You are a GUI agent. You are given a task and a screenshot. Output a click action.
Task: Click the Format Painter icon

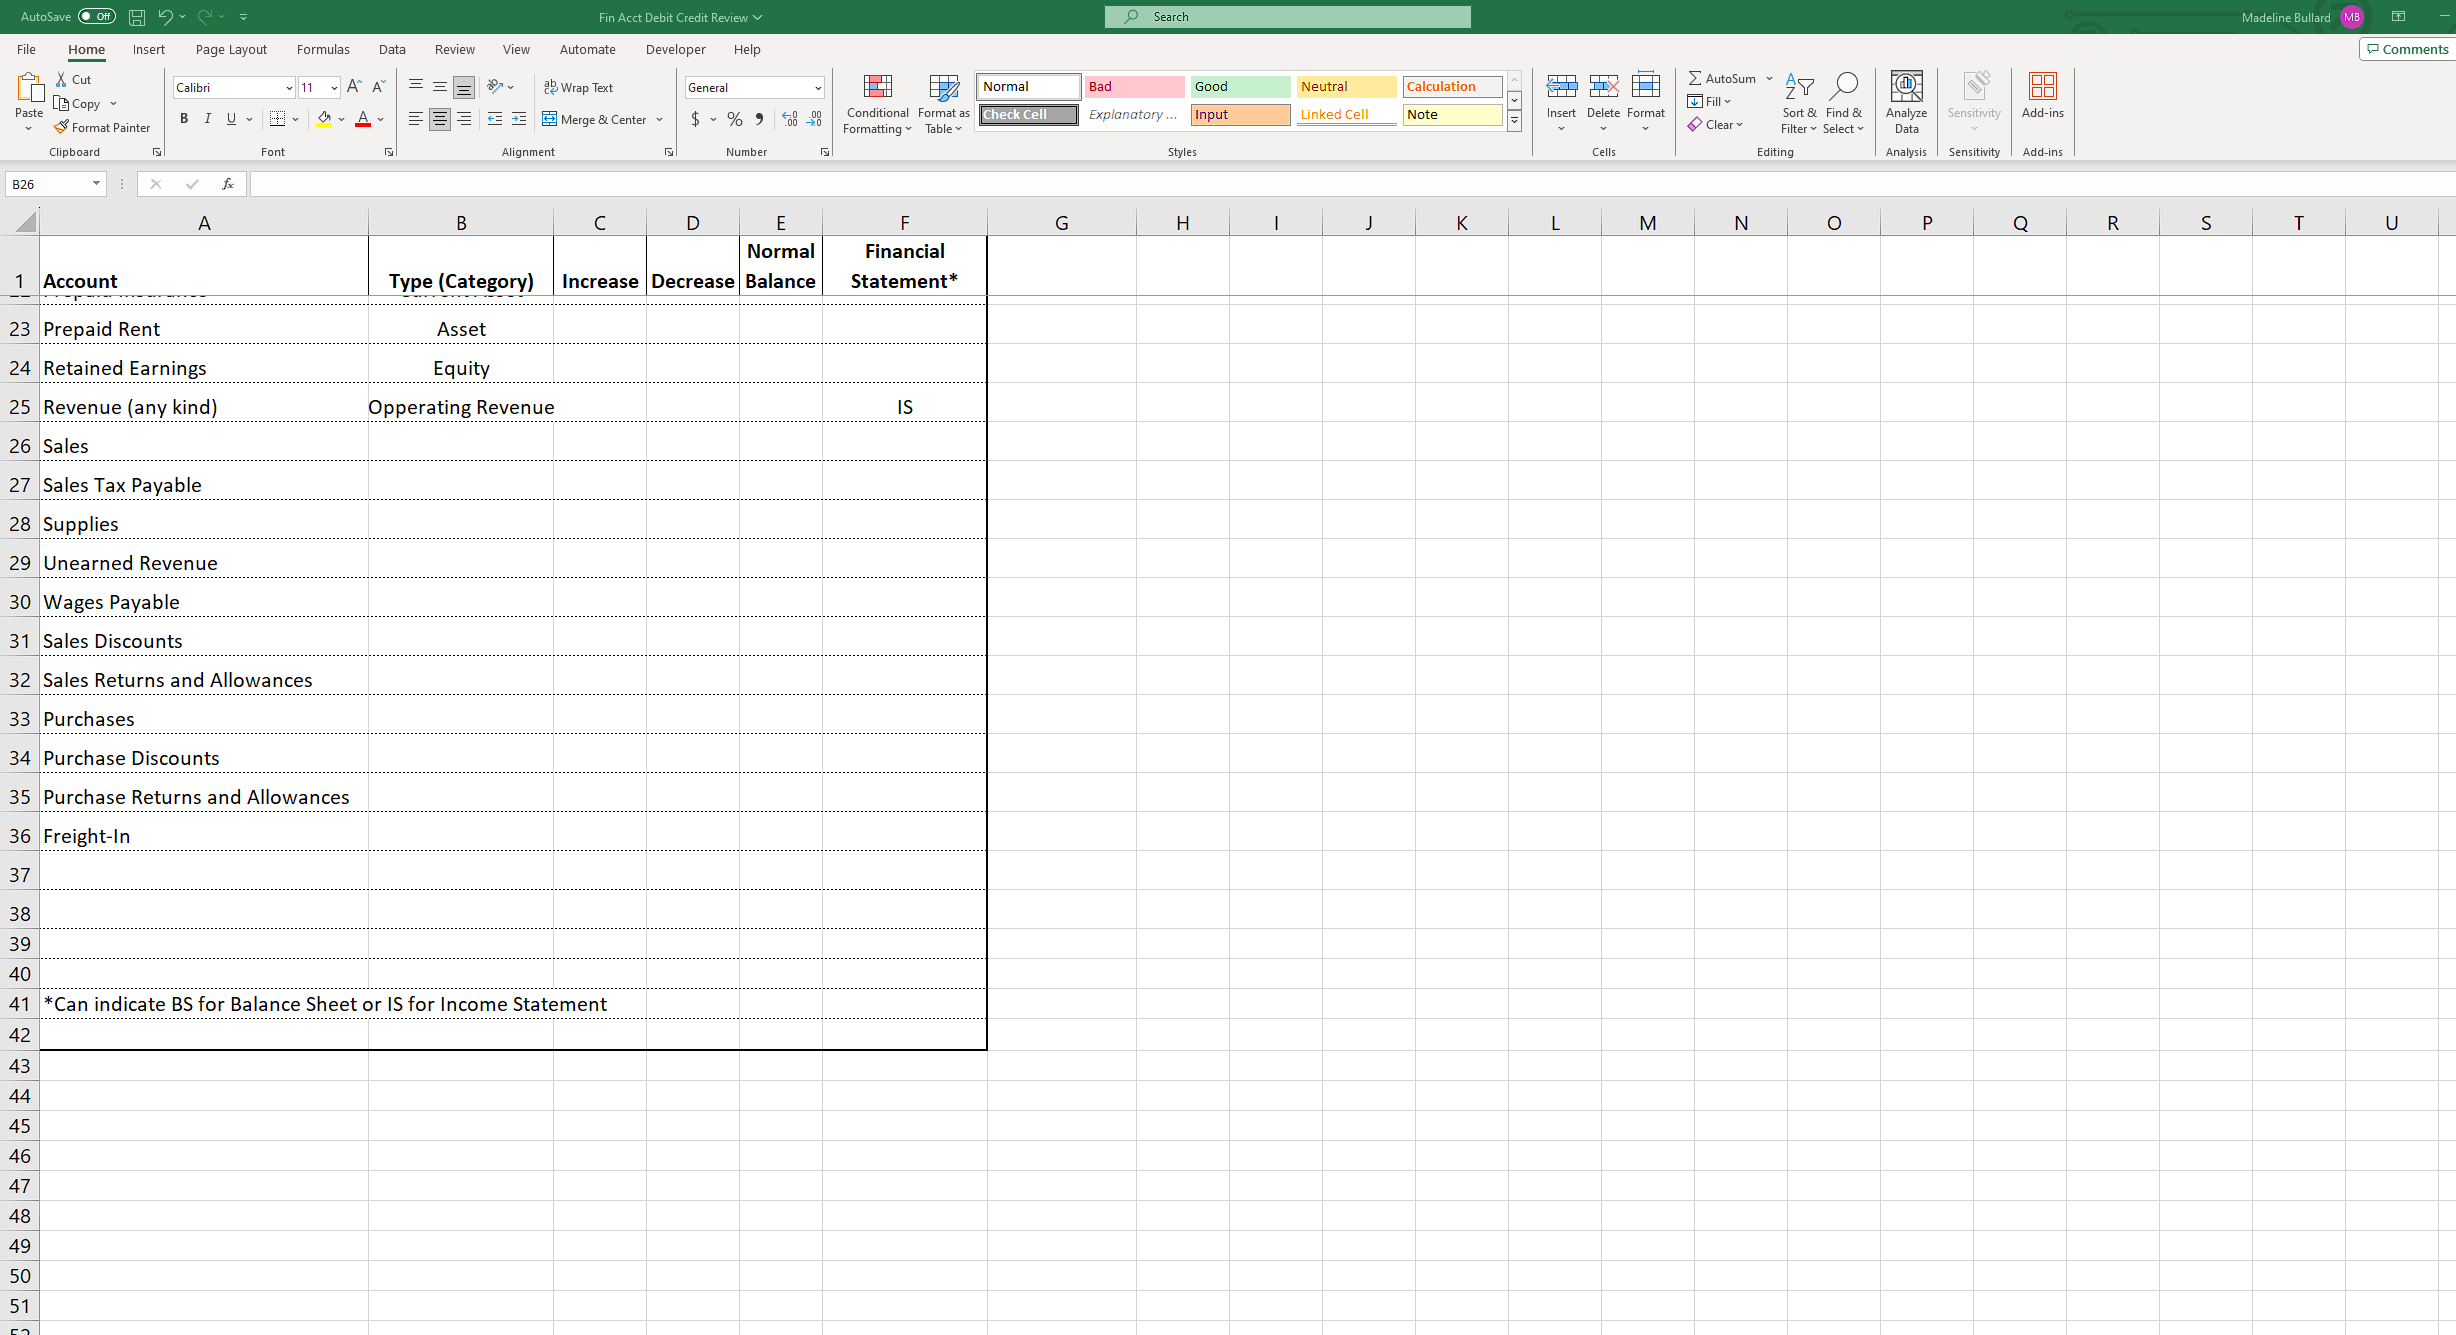click(62, 127)
